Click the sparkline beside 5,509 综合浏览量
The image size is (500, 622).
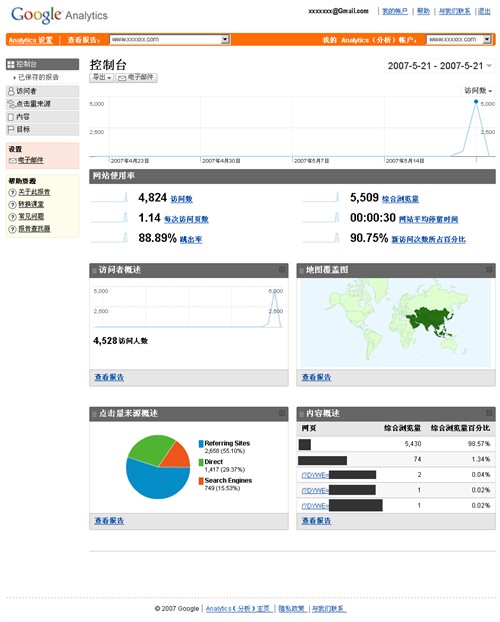(321, 197)
